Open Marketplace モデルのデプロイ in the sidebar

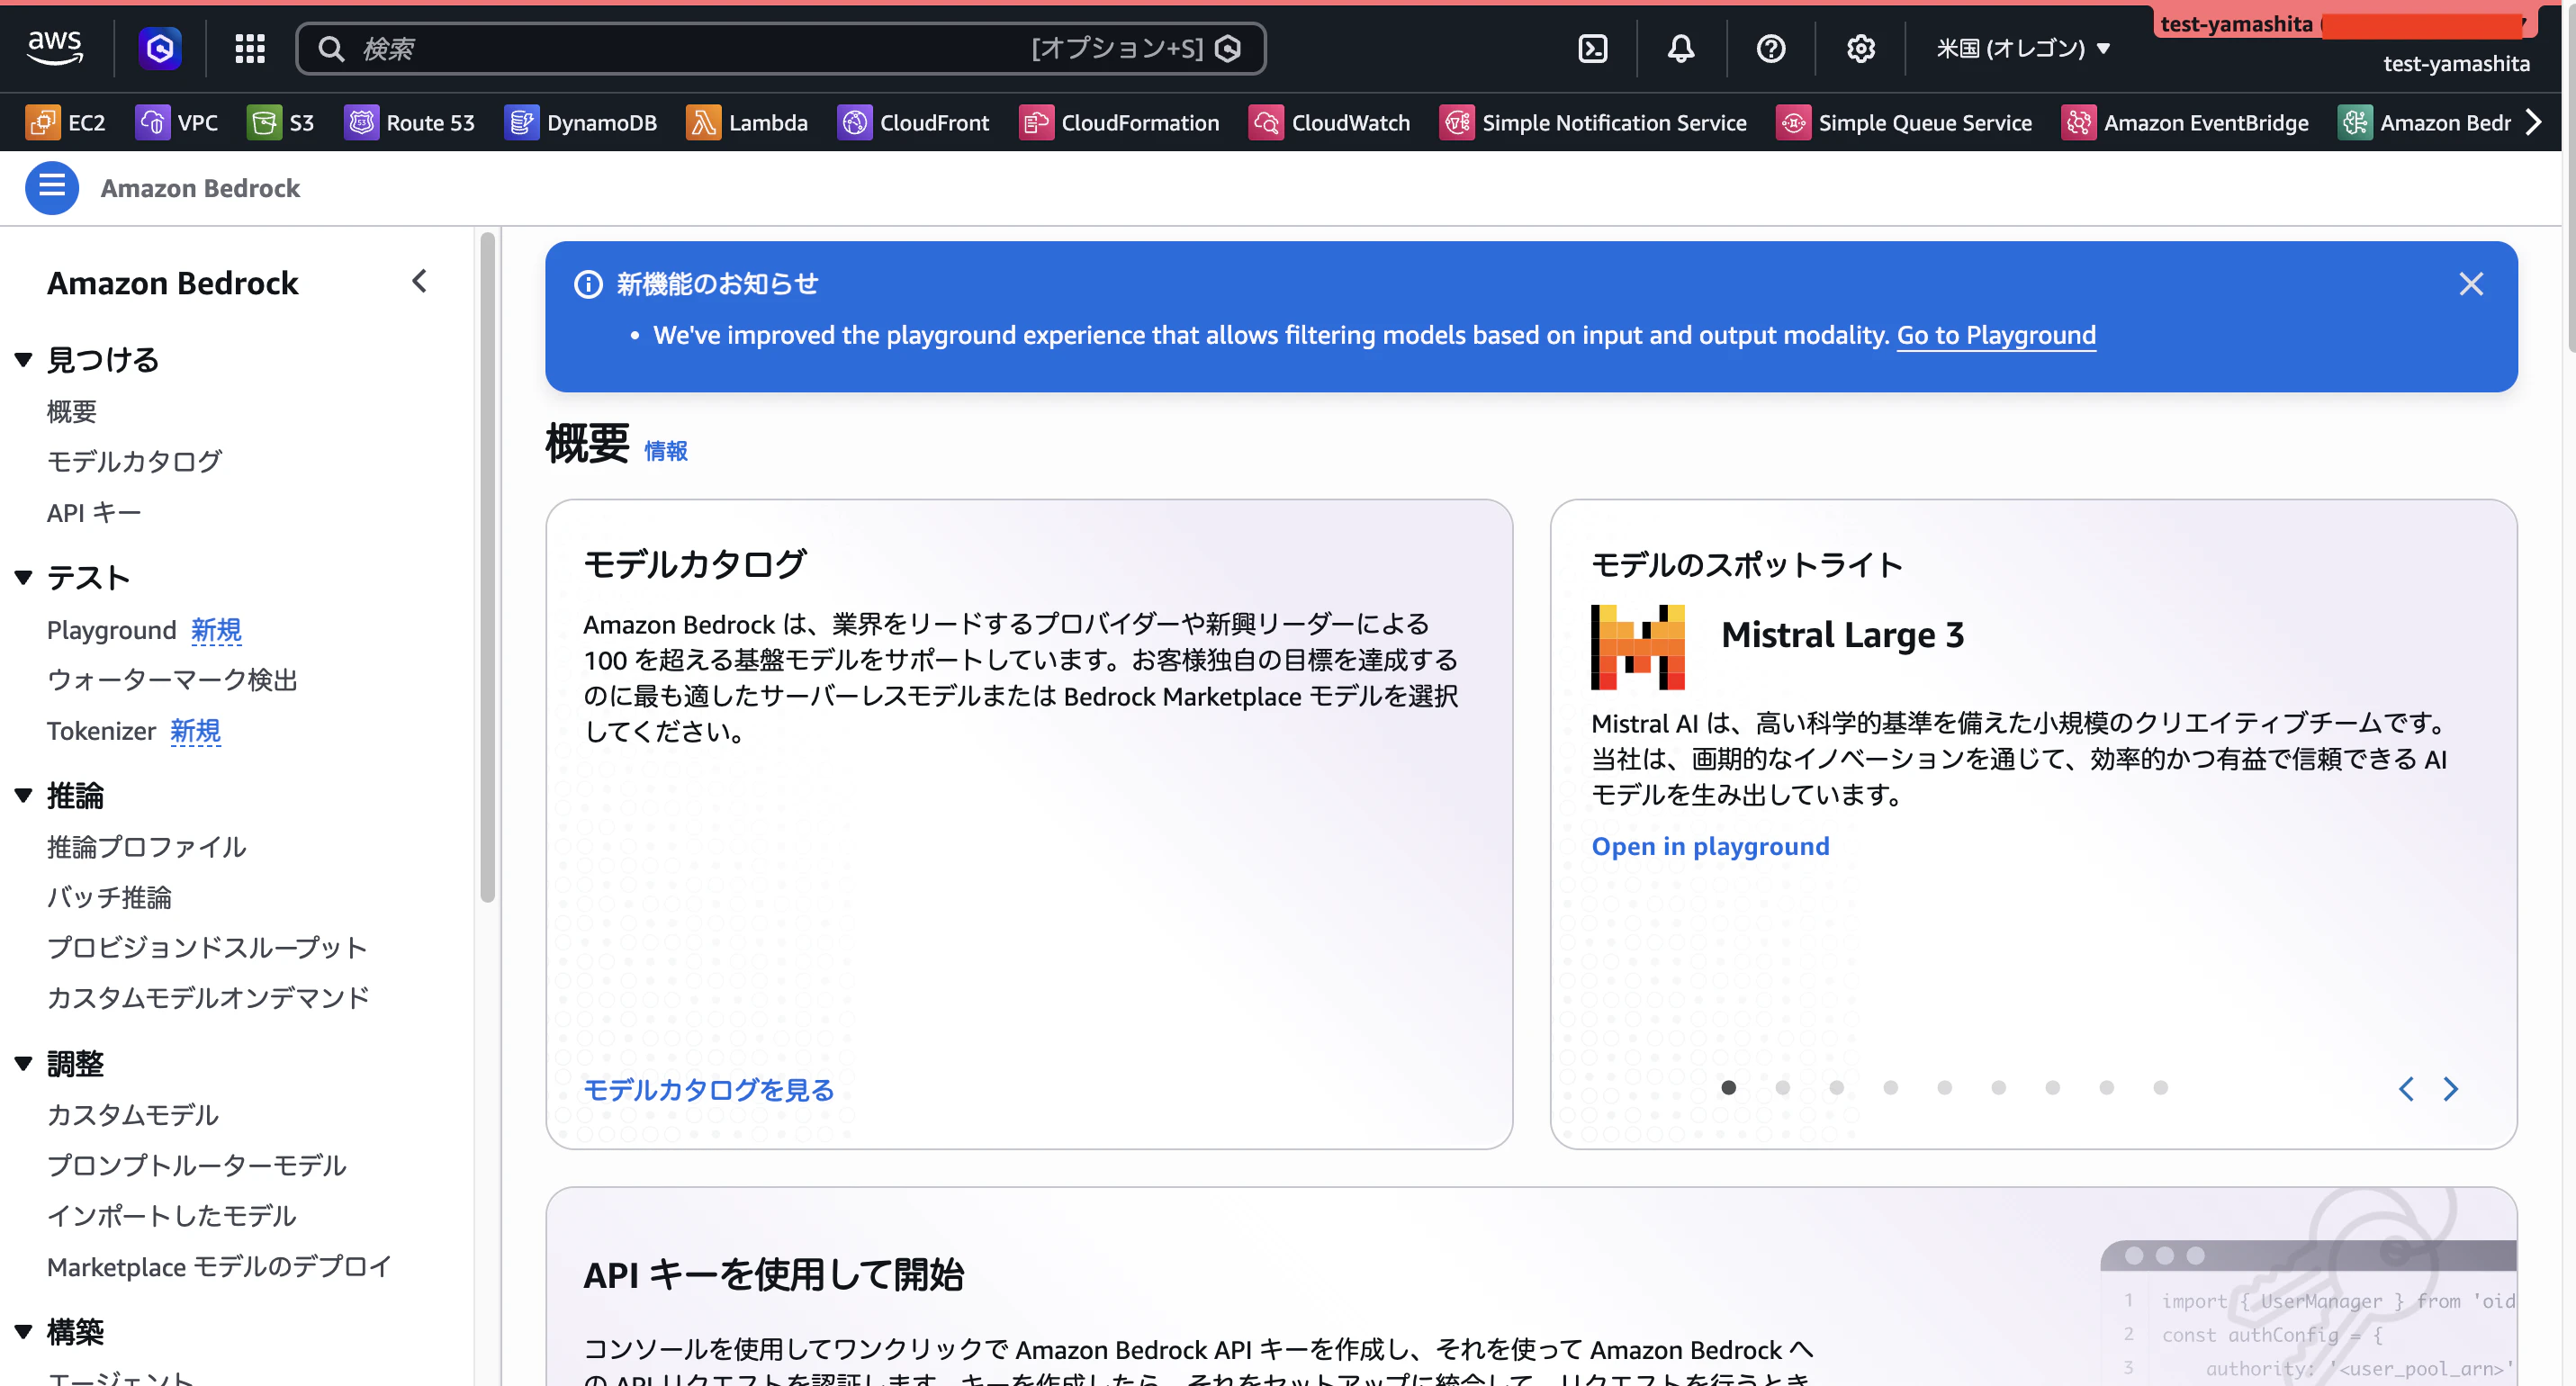pos(219,1266)
